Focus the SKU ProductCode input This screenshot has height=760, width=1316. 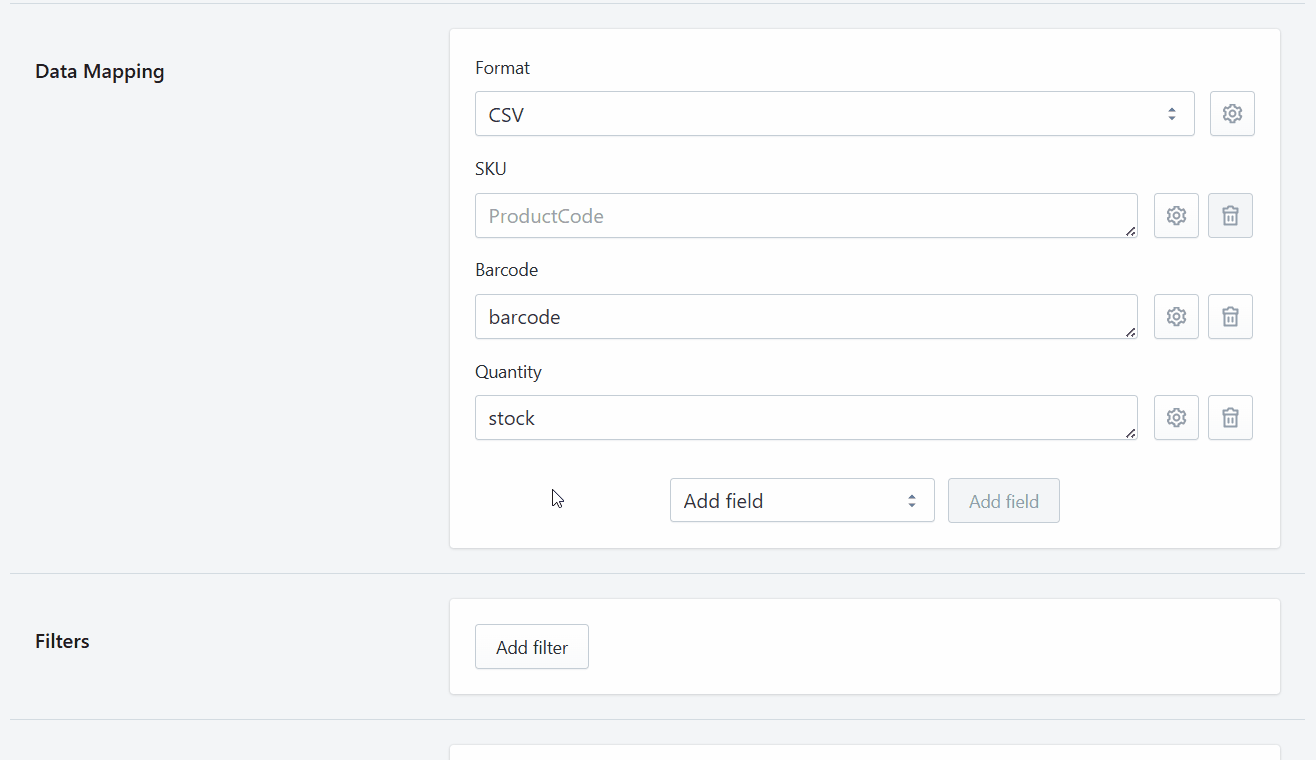click(x=806, y=216)
